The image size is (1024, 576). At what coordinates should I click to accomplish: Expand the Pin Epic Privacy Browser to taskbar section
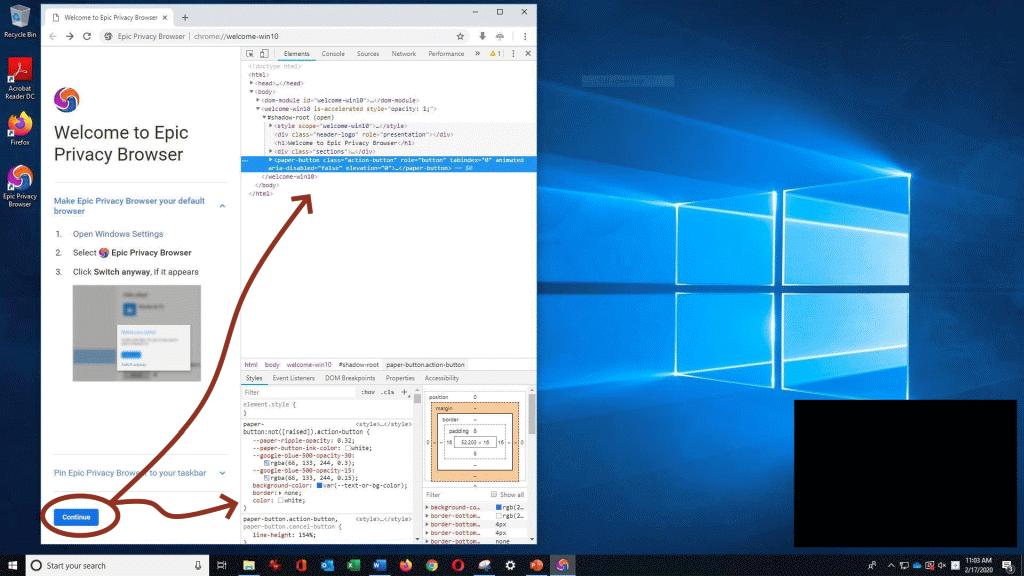point(222,473)
